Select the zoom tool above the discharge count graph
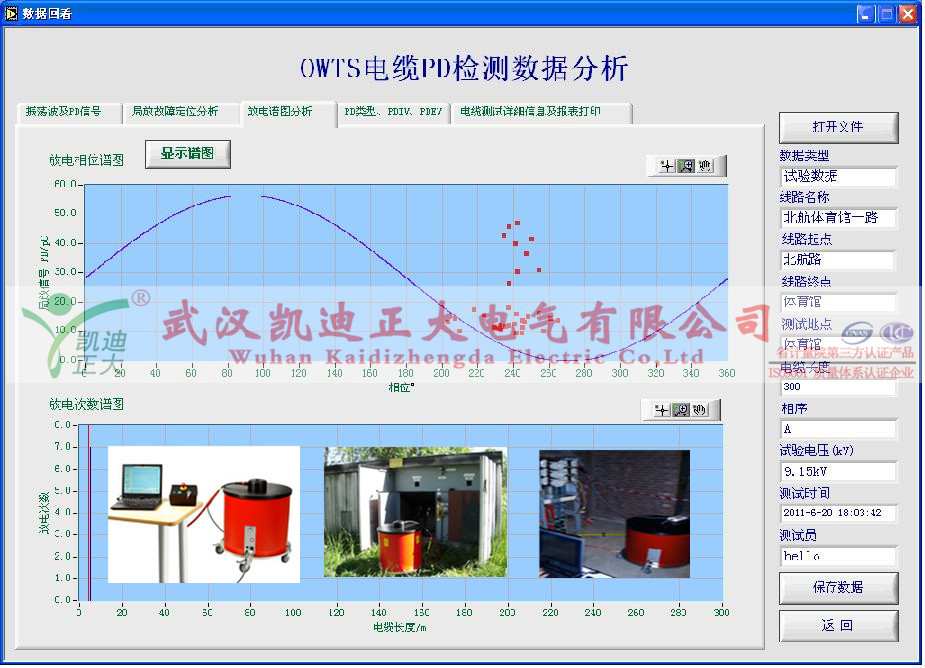The height and width of the screenshot is (668, 925). [x=680, y=410]
